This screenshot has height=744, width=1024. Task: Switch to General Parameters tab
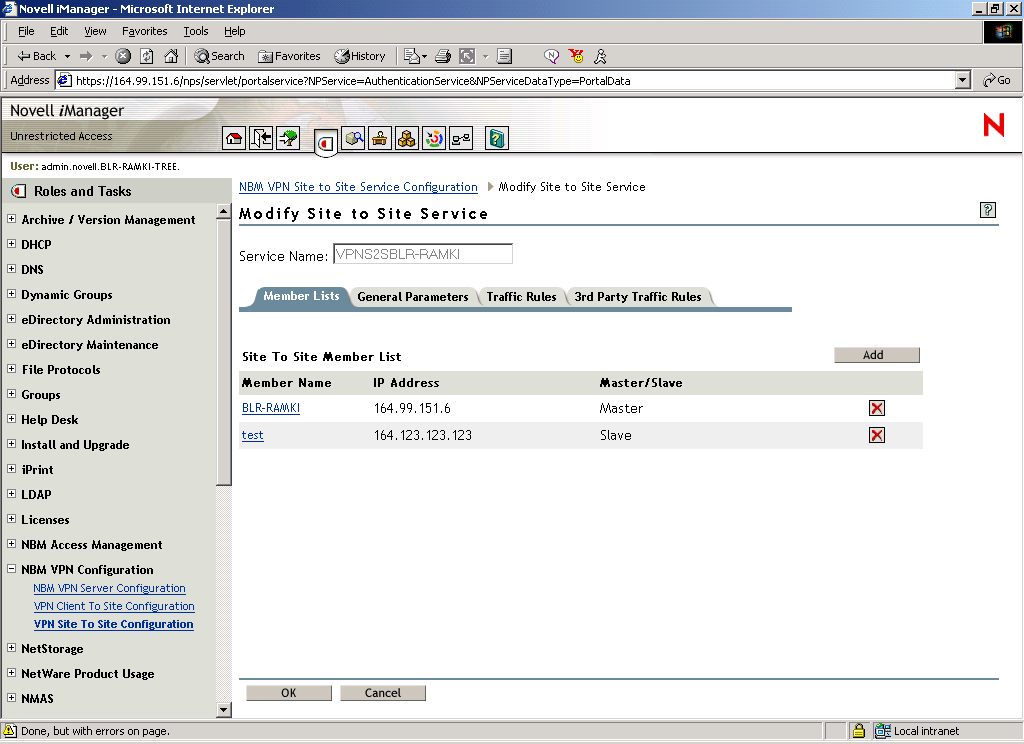[413, 297]
